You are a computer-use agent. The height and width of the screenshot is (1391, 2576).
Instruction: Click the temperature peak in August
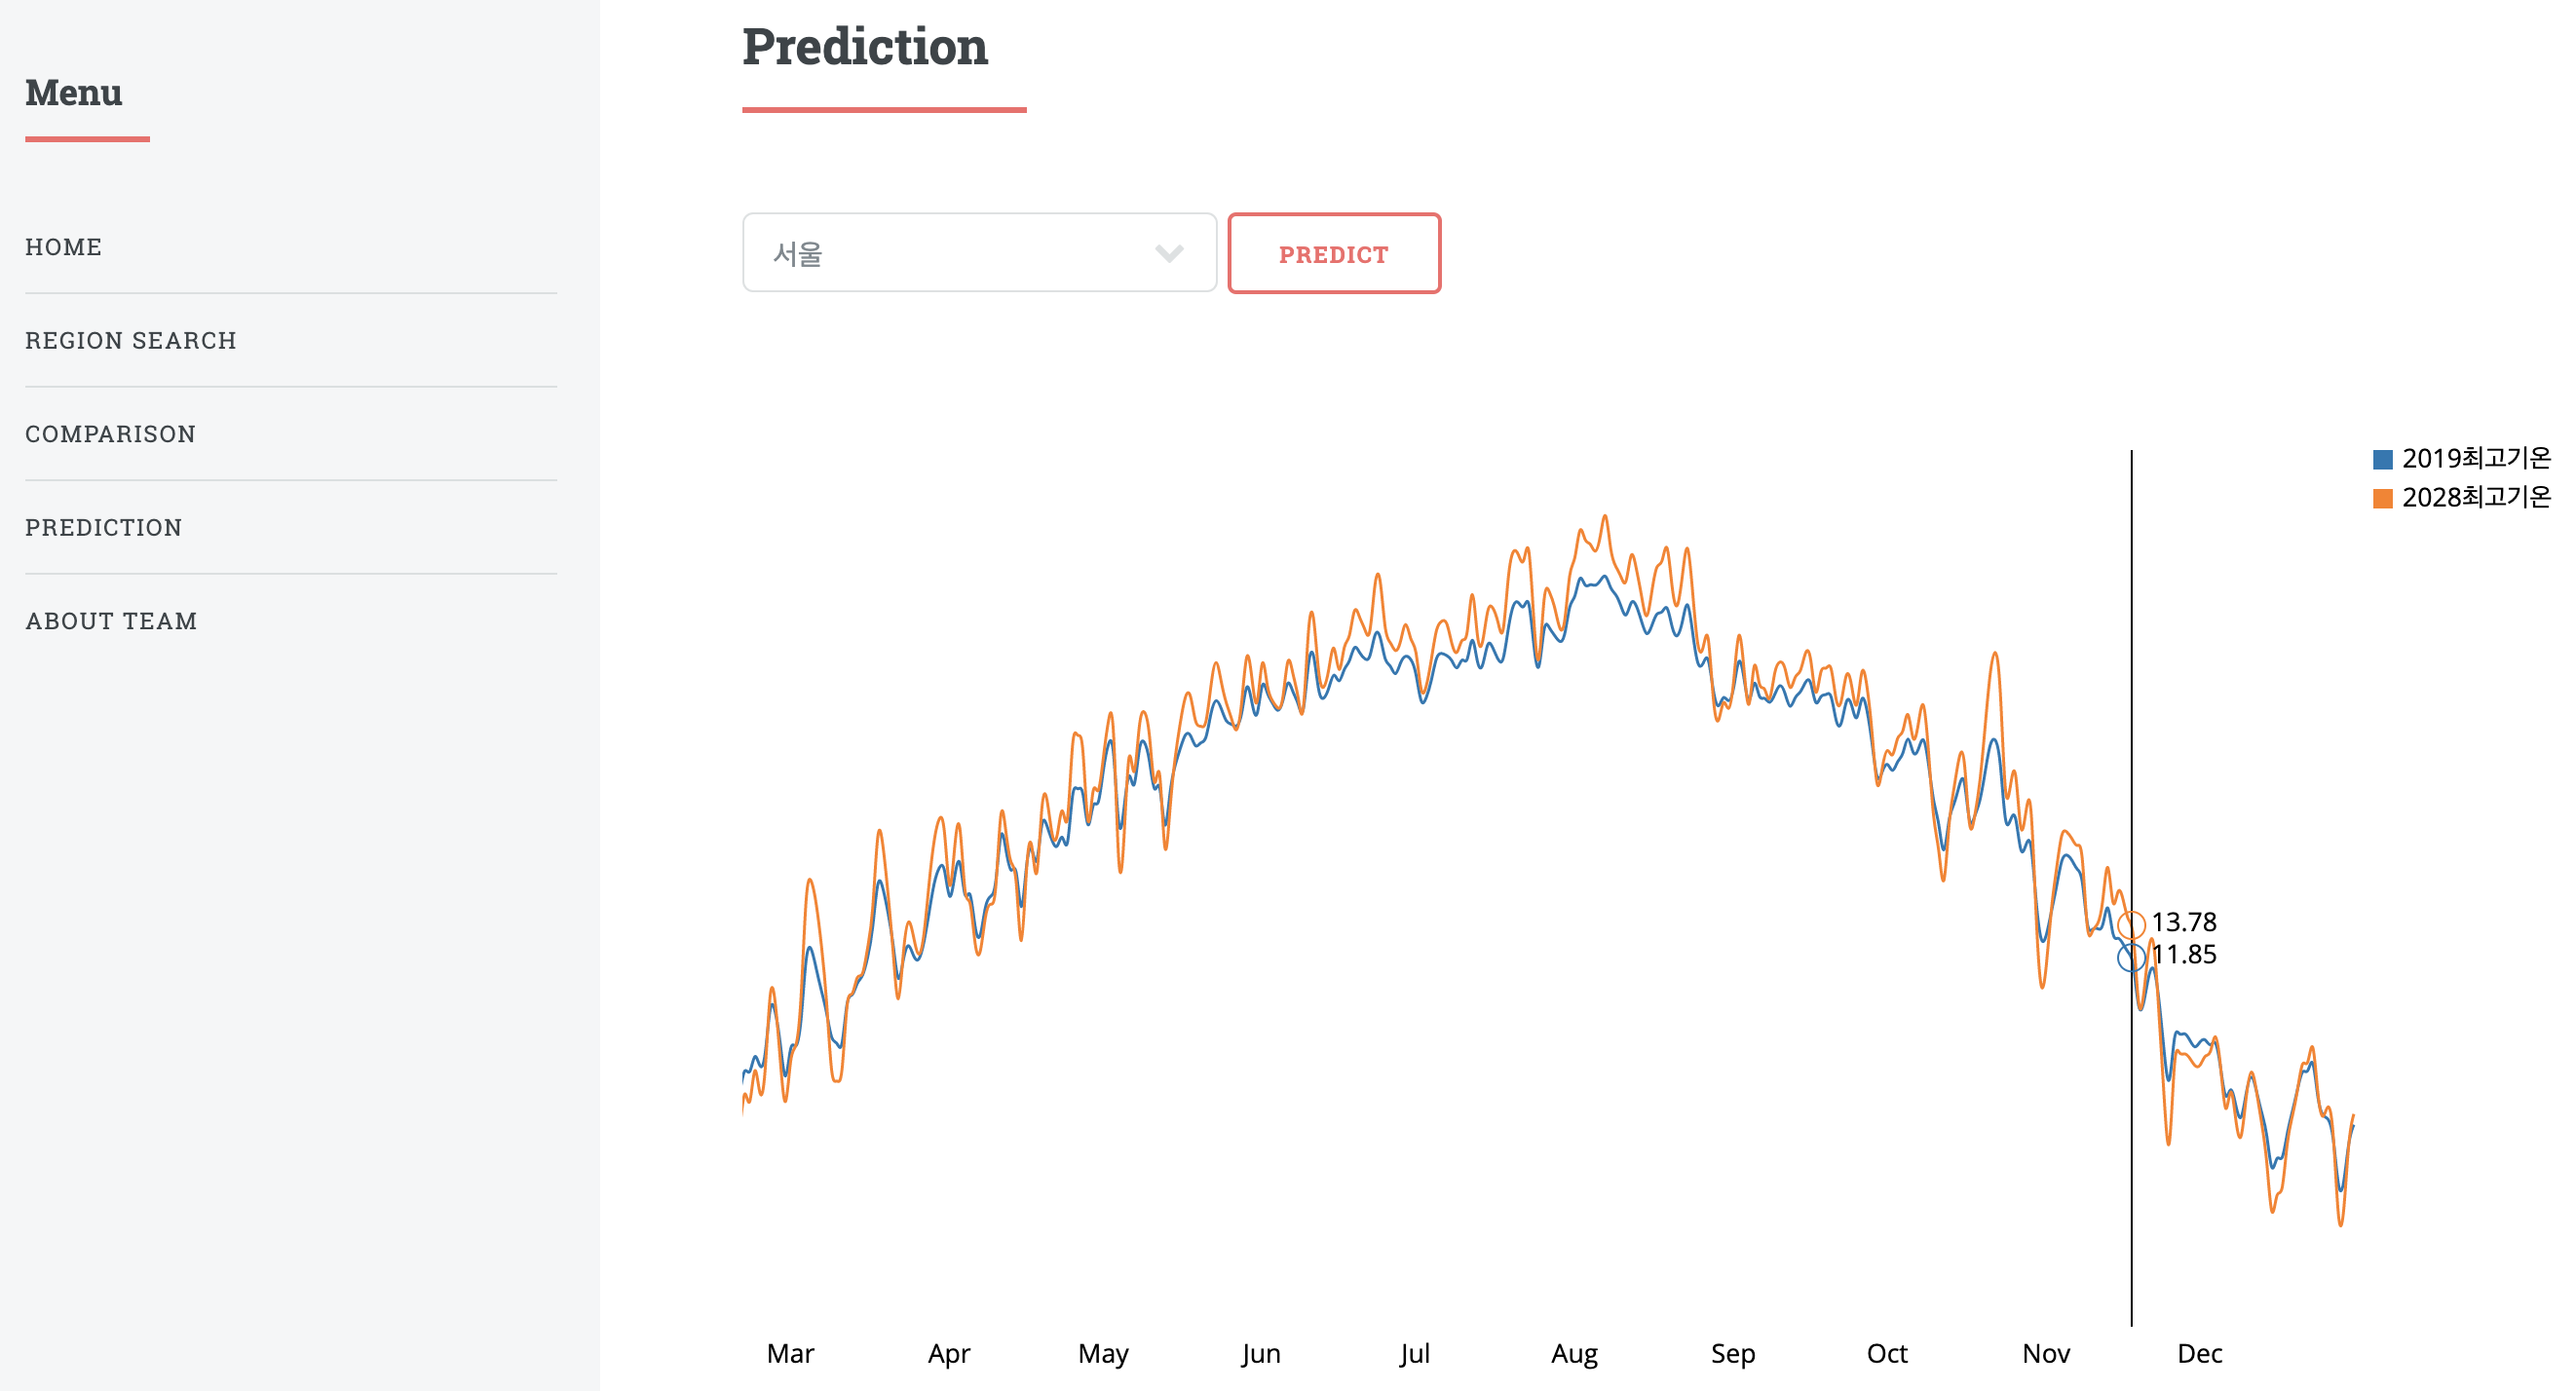[x=1605, y=516]
